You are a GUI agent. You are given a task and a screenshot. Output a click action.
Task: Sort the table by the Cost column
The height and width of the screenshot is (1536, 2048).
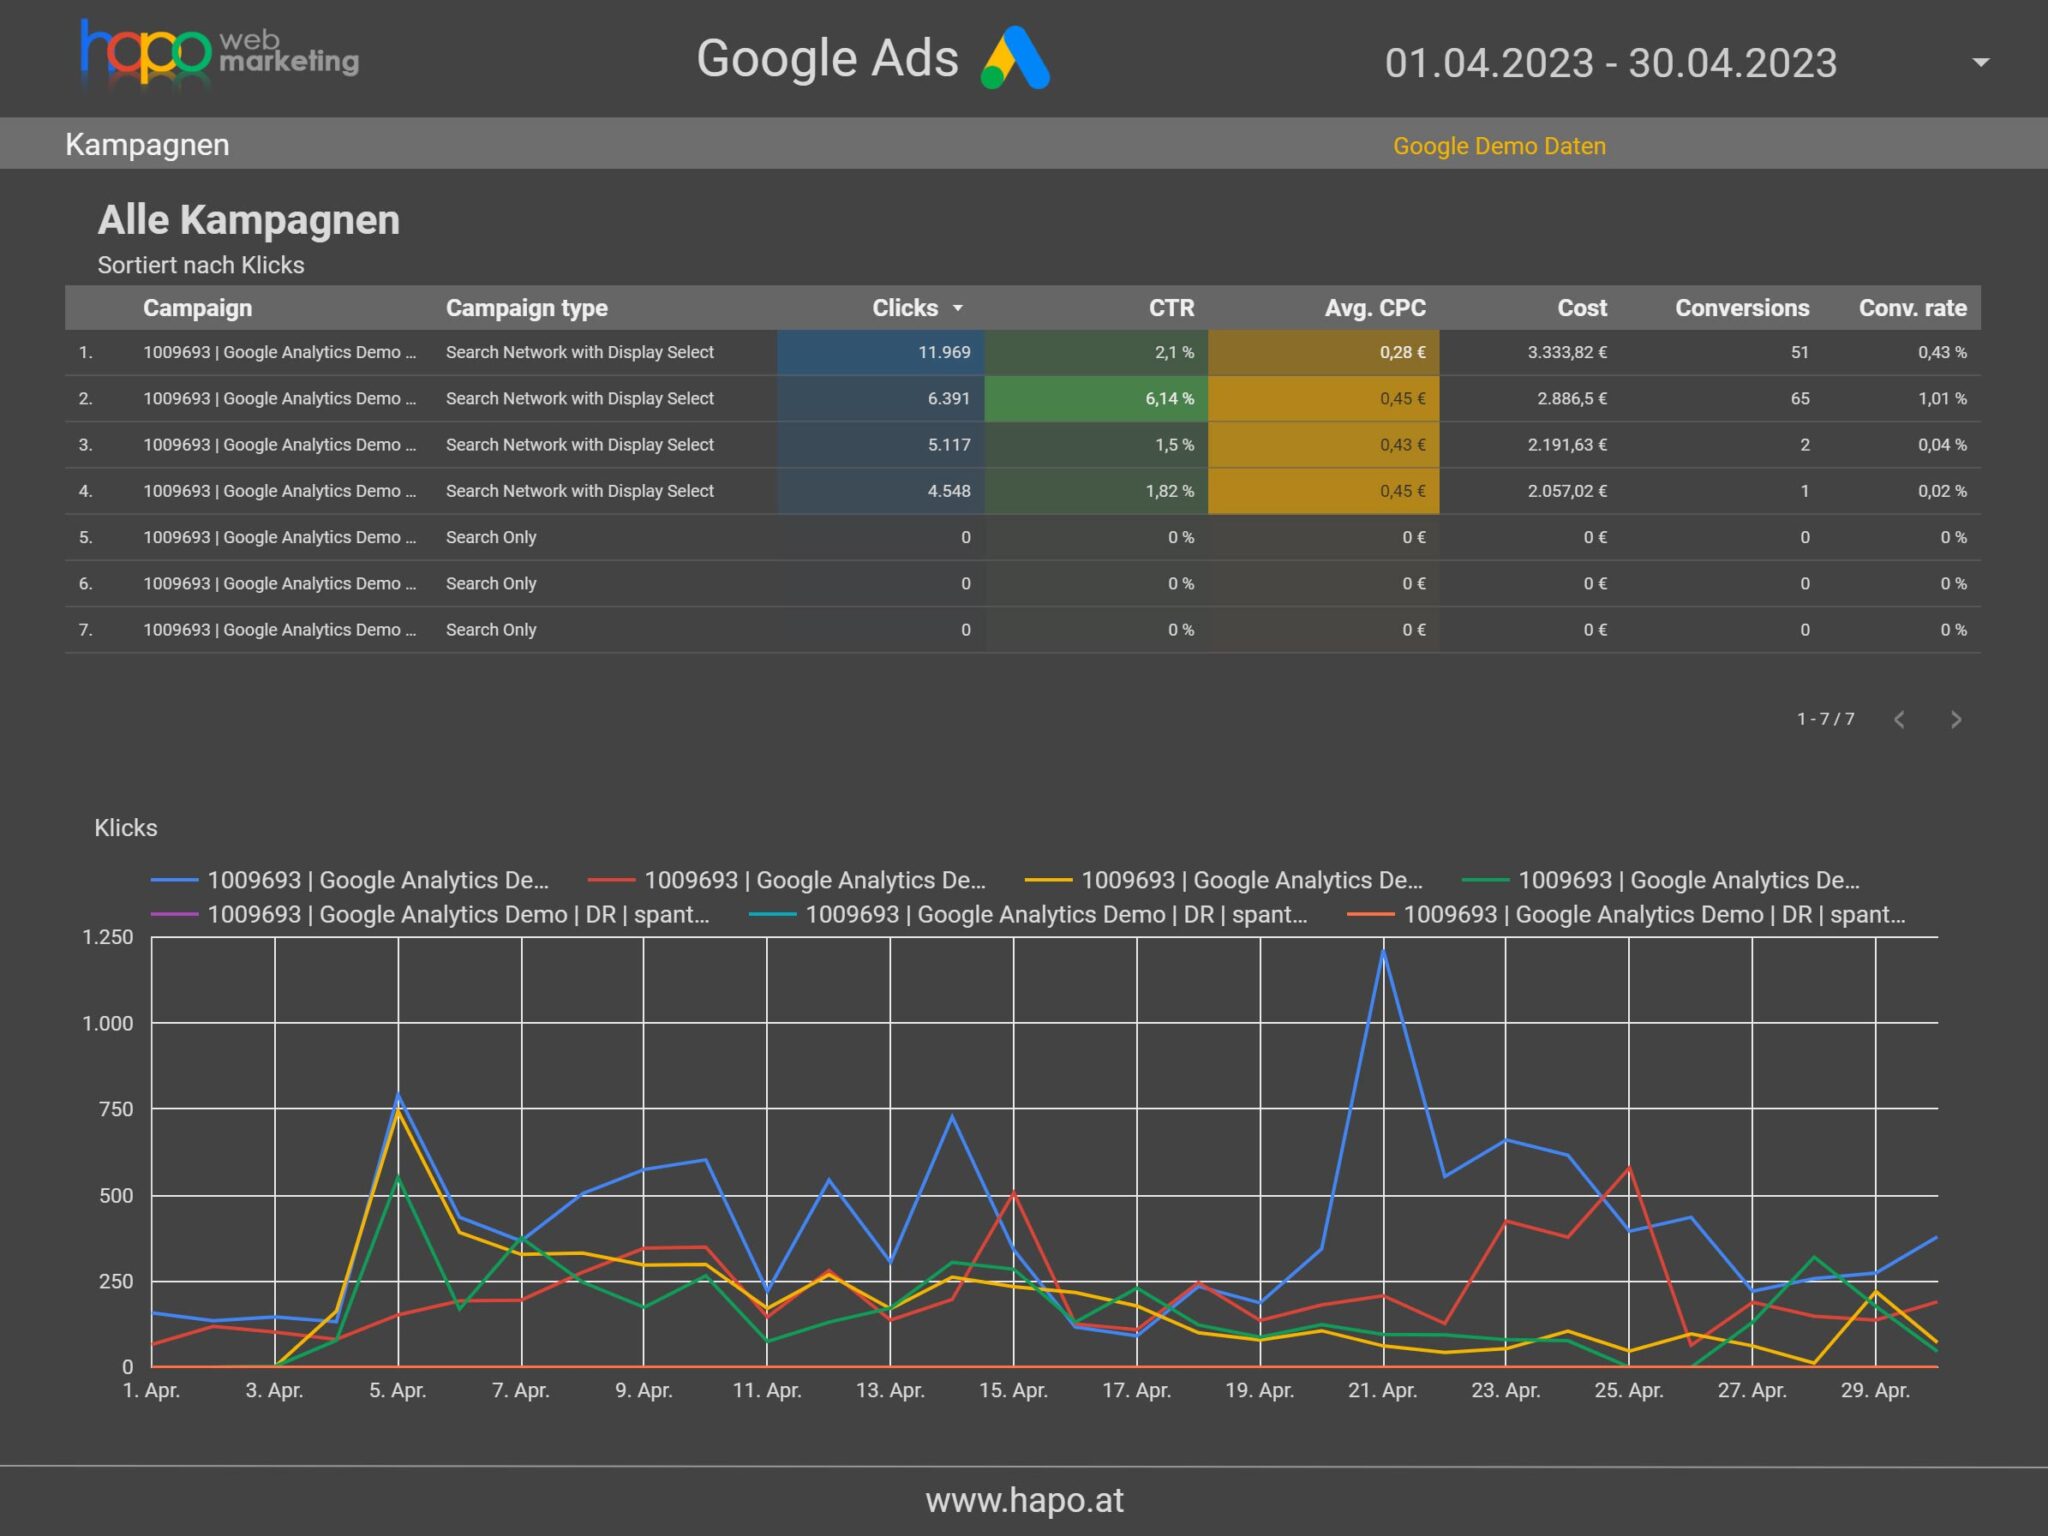click(1581, 309)
